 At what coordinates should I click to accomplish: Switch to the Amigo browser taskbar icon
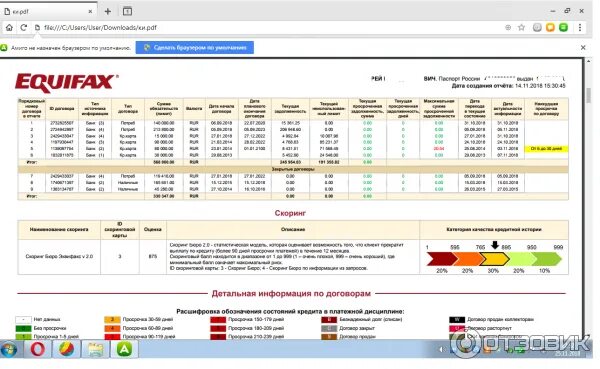point(124,349)
